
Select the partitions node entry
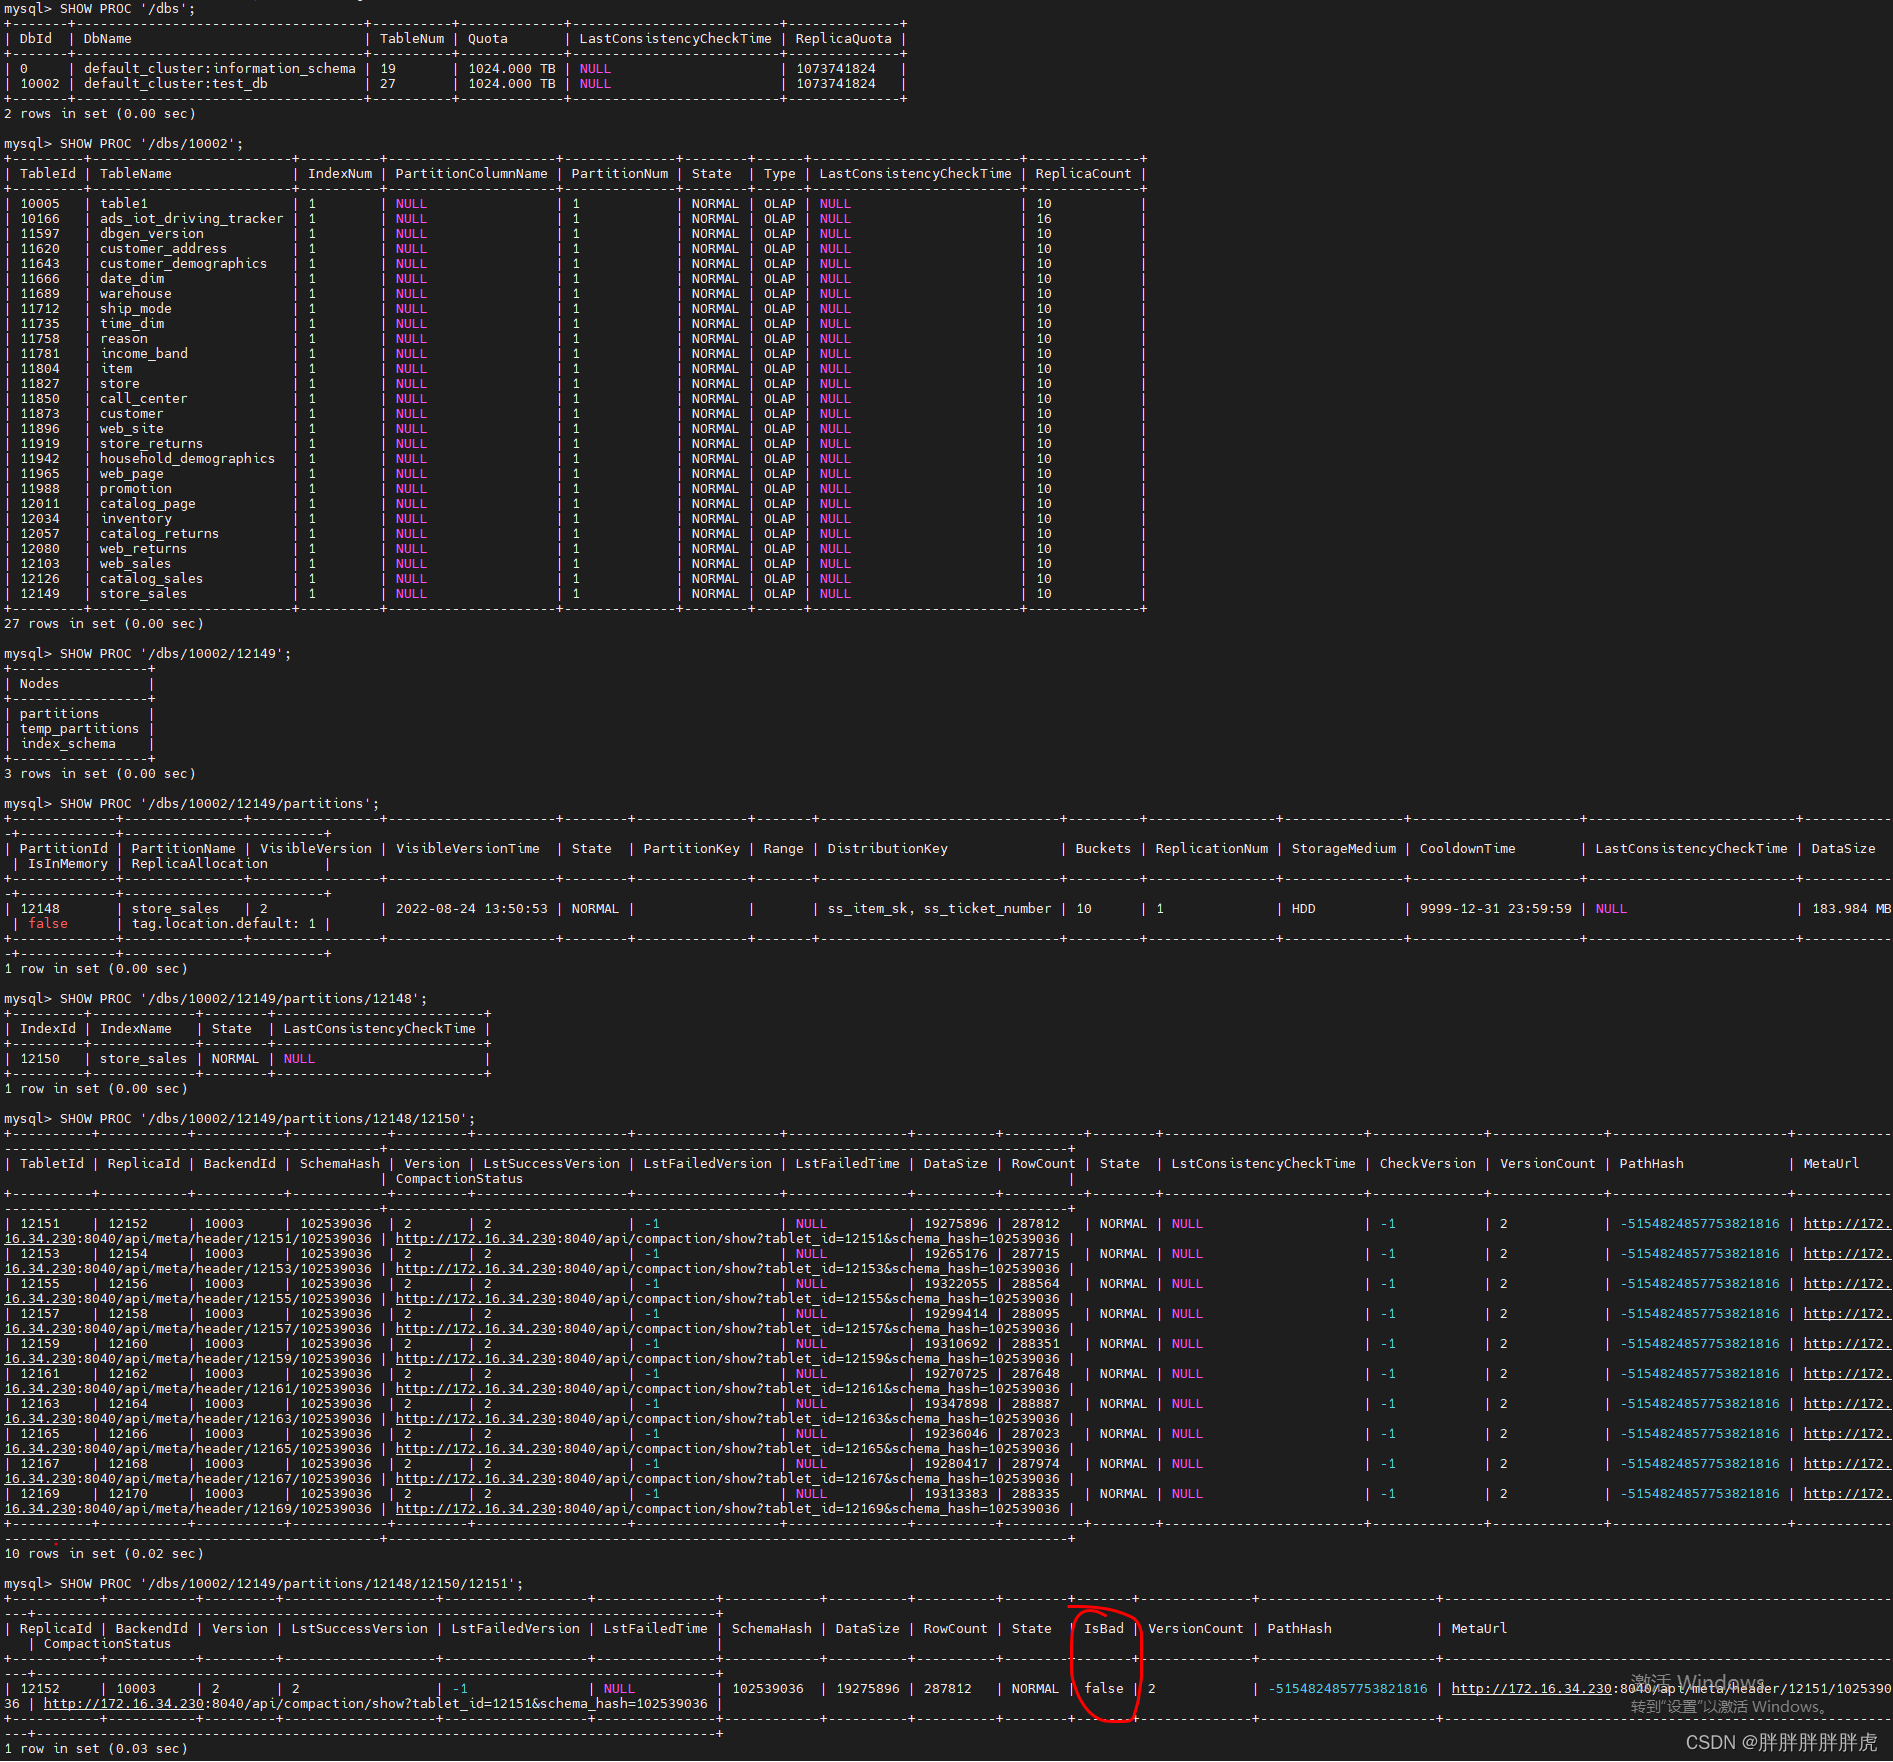(59, 713)
